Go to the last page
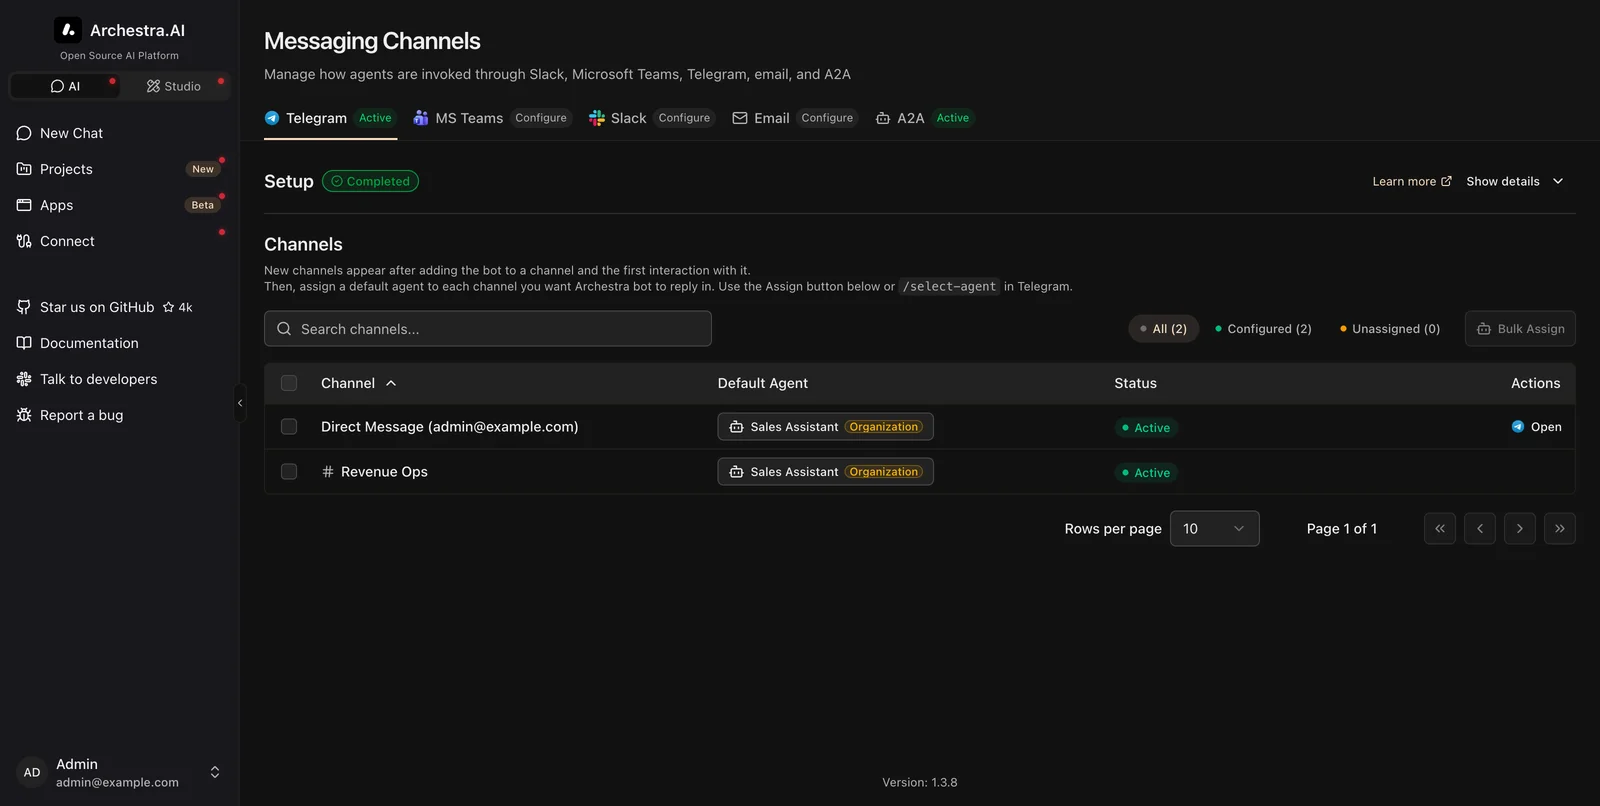Image resolution: width=1600 pixels, height=806 pixels. [x=1560, y=529]
